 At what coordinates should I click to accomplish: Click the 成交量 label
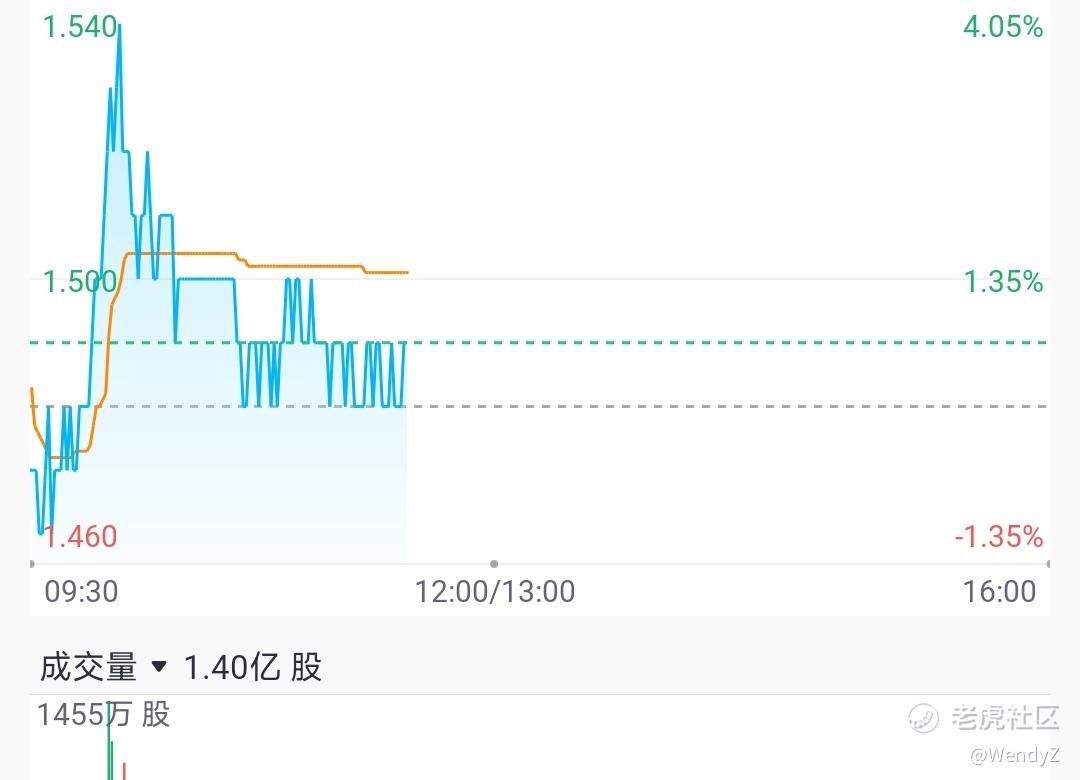[x=89, y=667]
